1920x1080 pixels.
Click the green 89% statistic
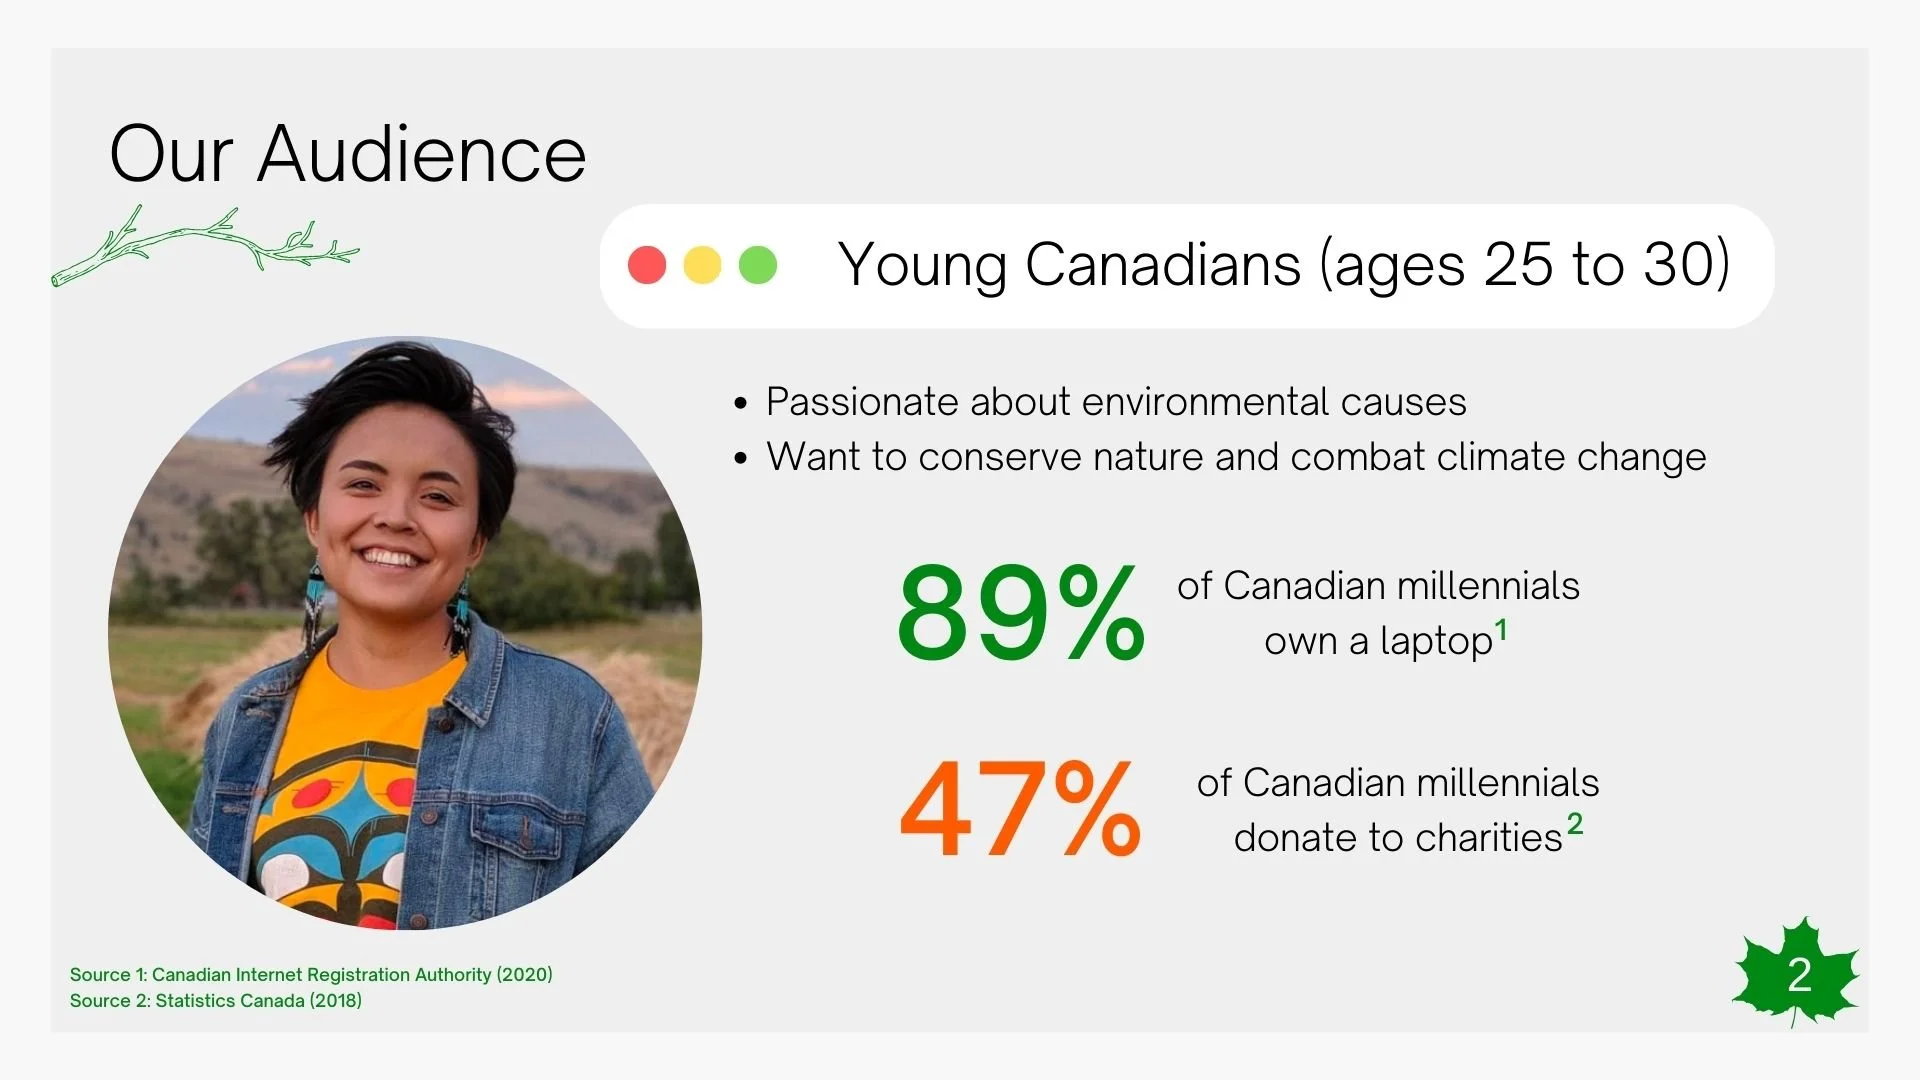[1020, 612]
